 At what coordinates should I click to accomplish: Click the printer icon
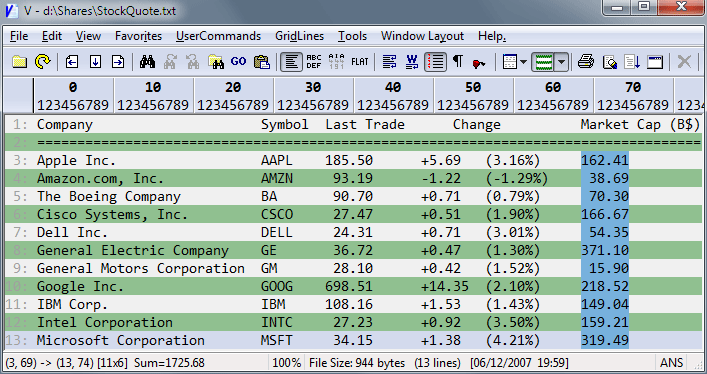click(x=586, y=62)
